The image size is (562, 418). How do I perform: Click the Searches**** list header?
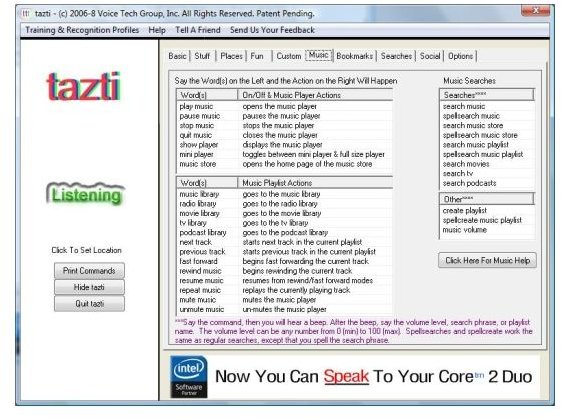[487, 95]
